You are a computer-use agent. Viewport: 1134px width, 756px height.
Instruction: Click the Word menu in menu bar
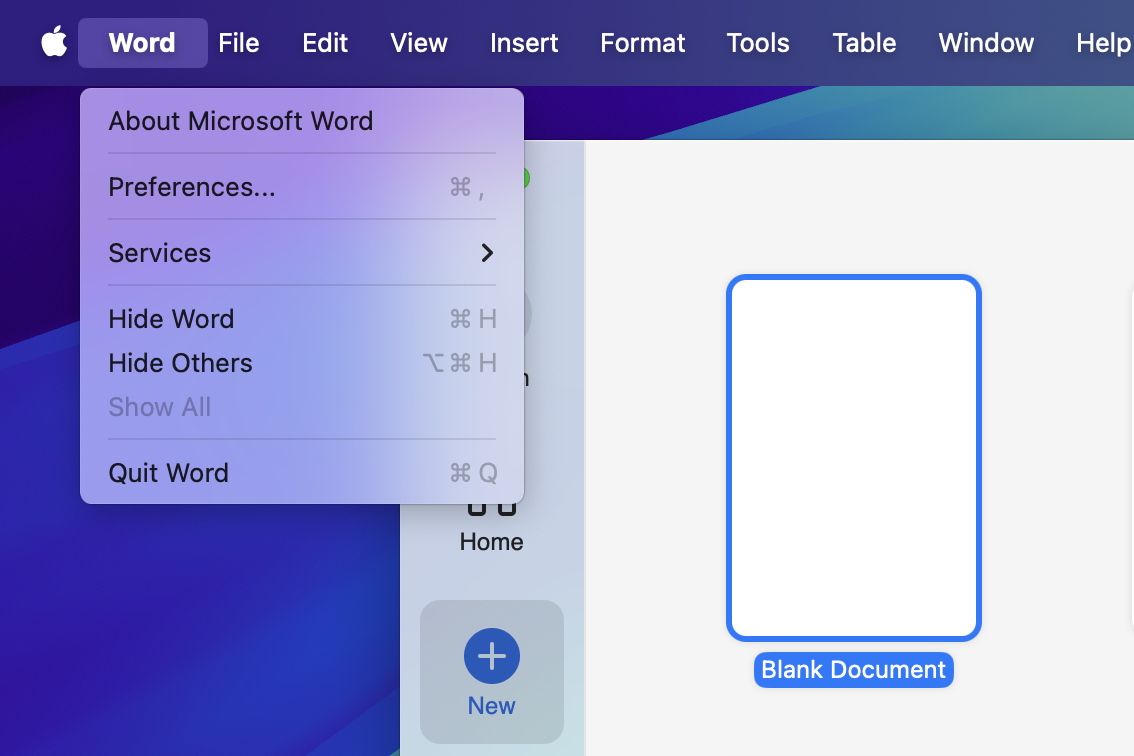(142, 43)
